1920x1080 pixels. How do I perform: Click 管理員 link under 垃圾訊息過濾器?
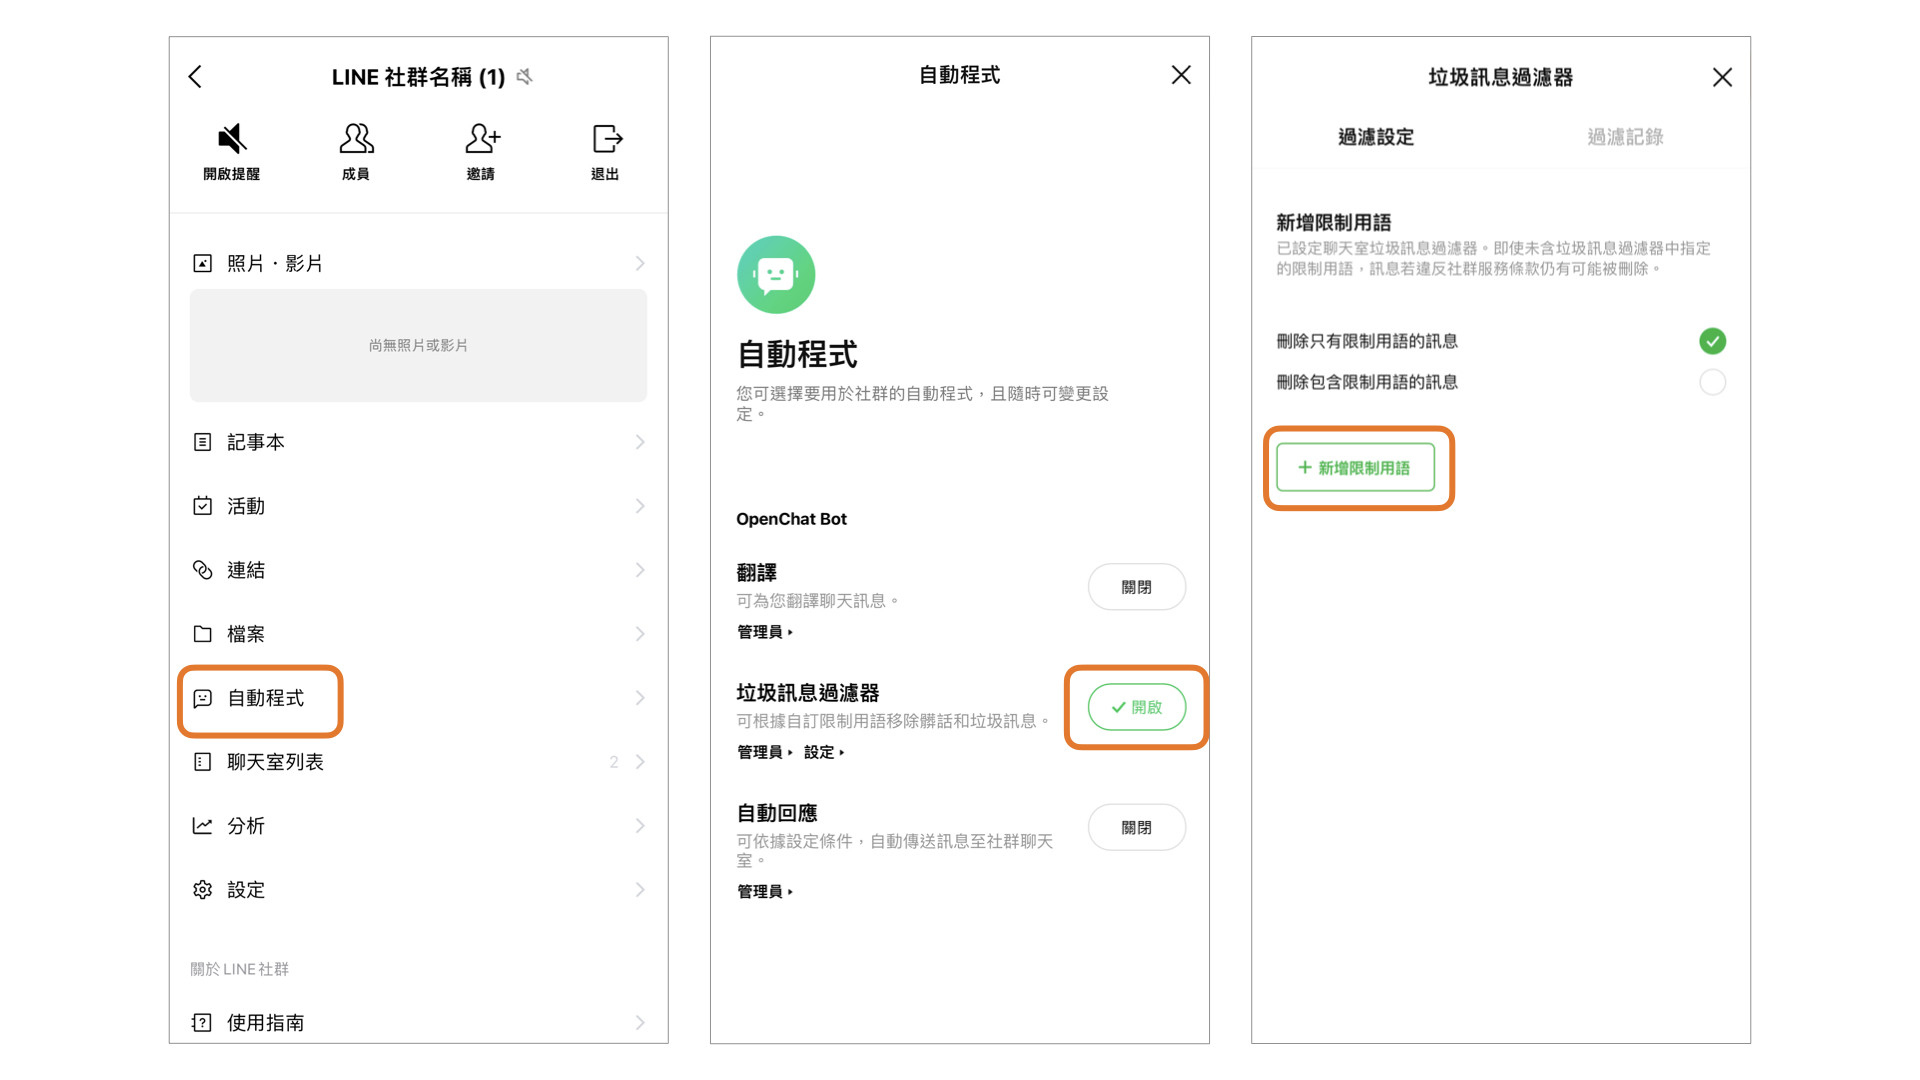pos(765,752)
